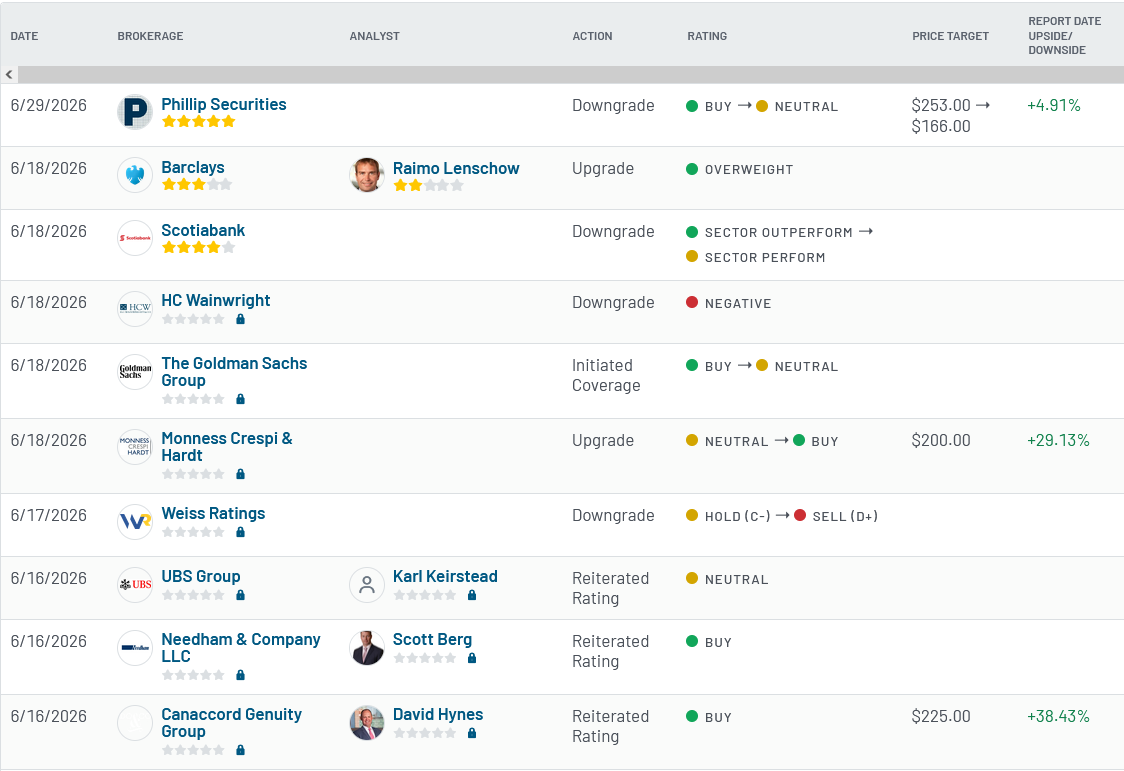
Task: Click the lock icon under Scott Berg
Action: click(472, 658)
